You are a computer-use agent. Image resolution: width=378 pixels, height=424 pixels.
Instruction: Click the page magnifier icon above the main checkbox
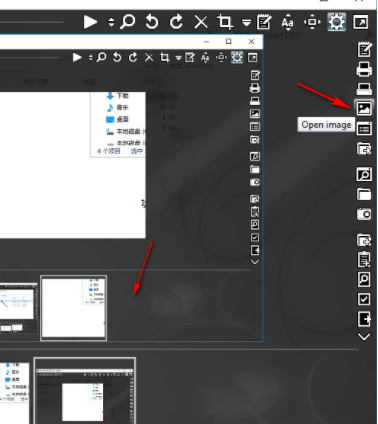click(x=364, y=279)
